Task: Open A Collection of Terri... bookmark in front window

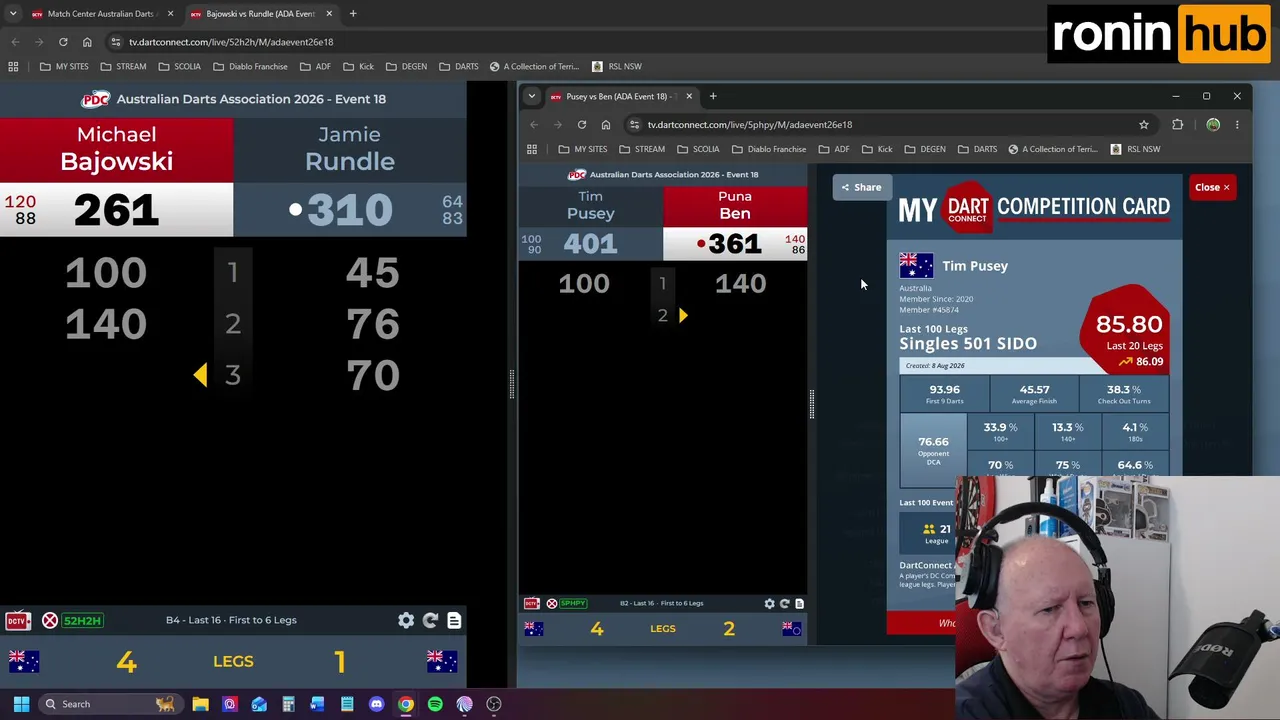Action: [x=1053, y=149]
